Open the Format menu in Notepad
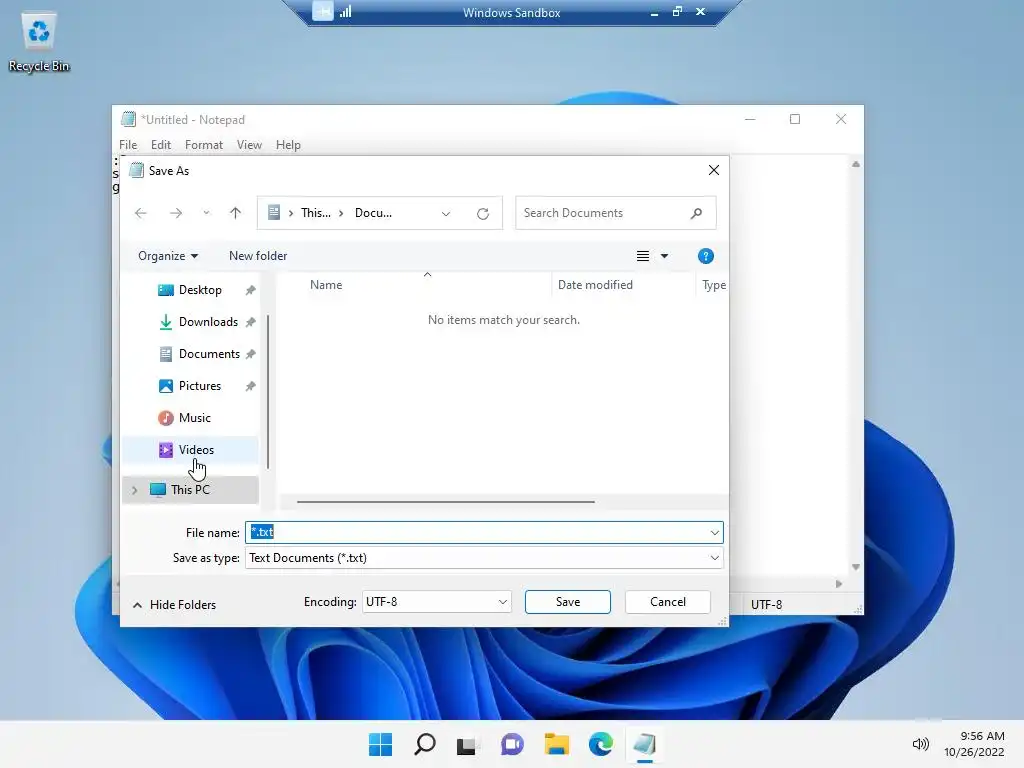 (x=204, y=145)
